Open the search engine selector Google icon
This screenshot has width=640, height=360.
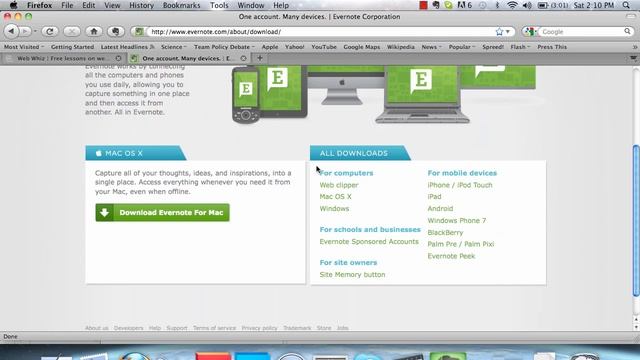[531, 31]
